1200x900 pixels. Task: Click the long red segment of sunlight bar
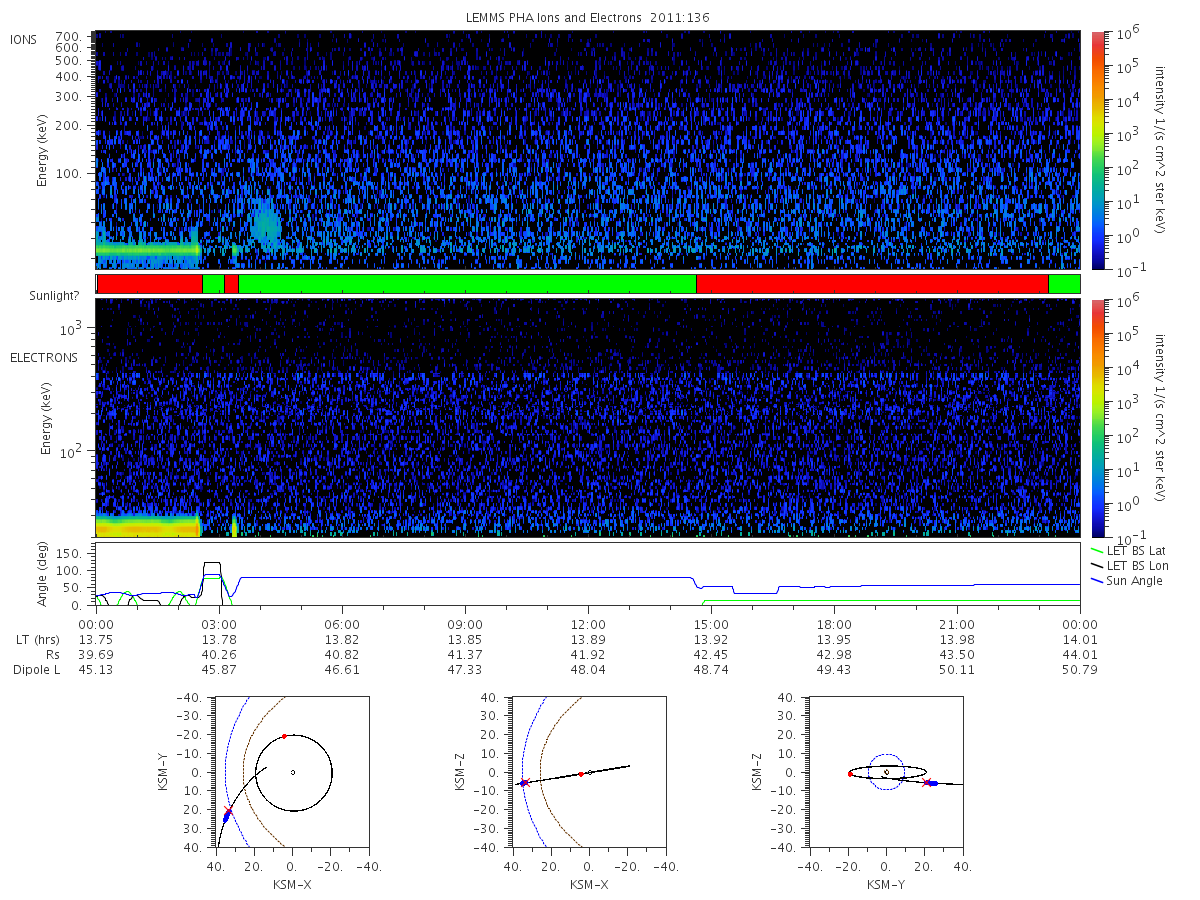tap(872, 284)
